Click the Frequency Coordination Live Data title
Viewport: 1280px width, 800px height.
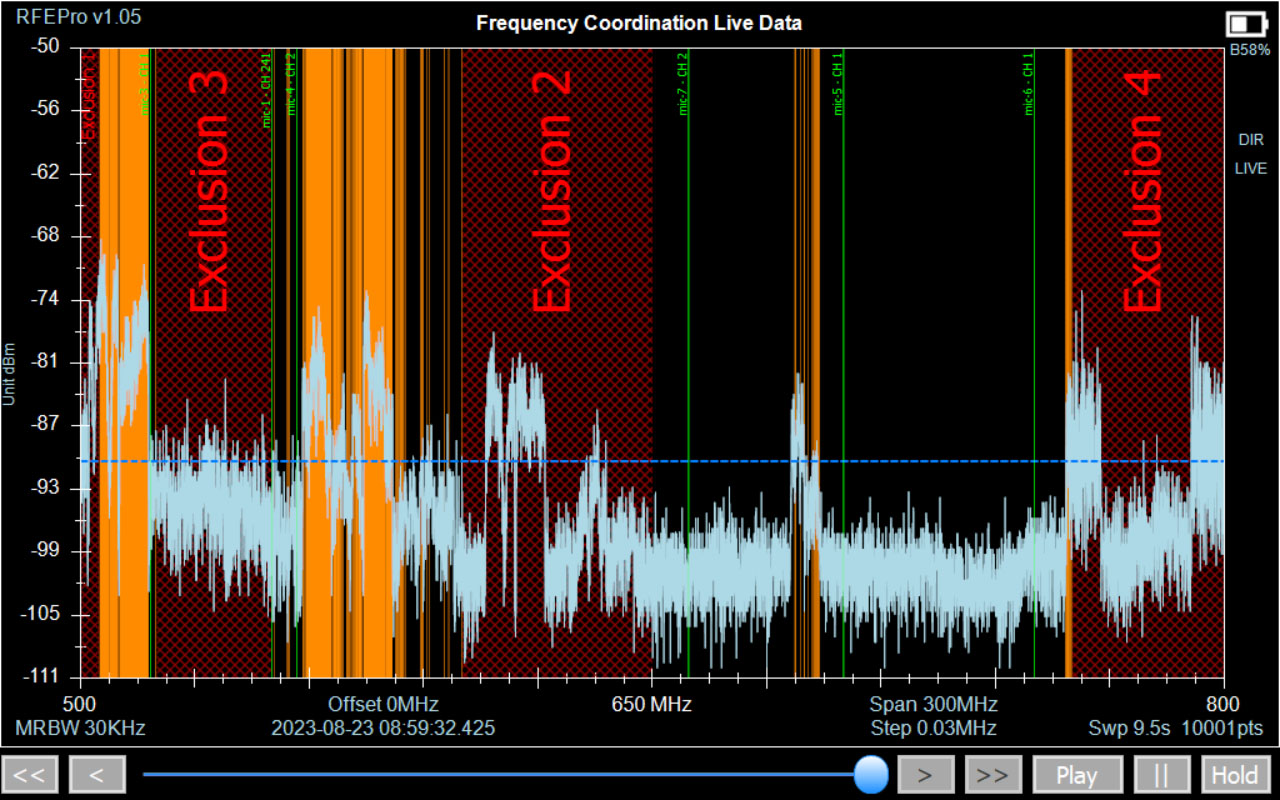click(639, 22)
